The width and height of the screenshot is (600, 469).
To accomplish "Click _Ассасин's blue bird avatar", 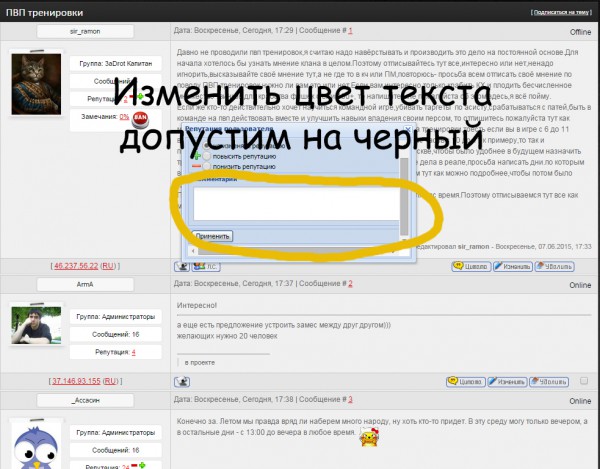I will coord(36,446).
